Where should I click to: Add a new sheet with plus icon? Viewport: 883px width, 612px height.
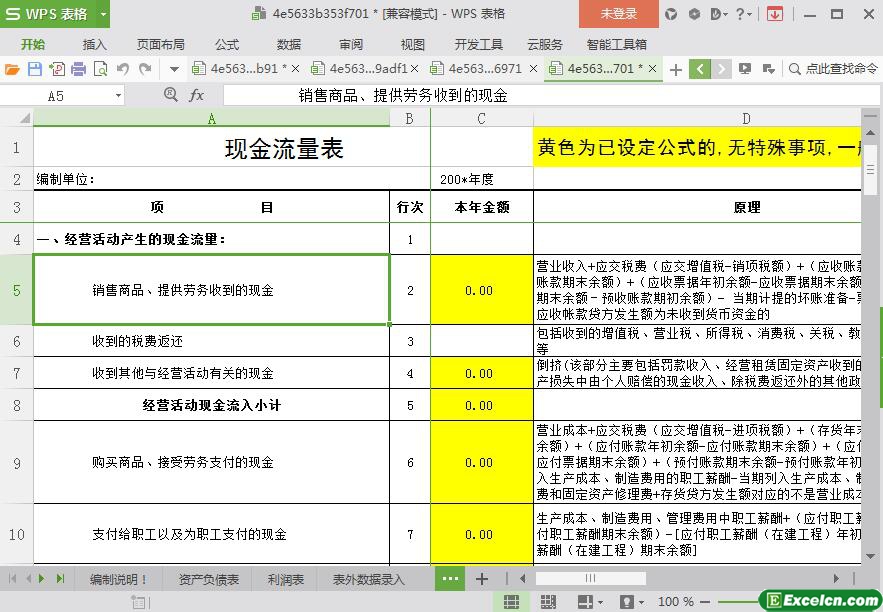click(481, 579)
